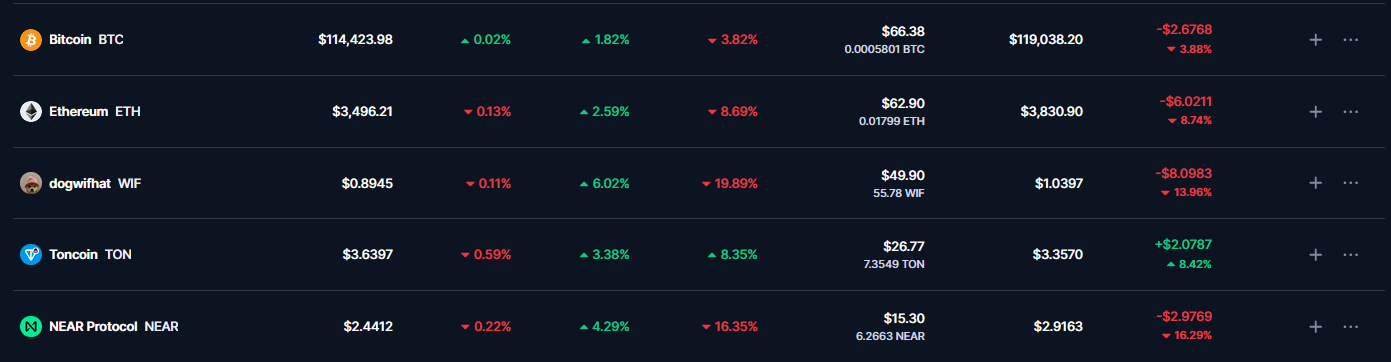
Task: Open the dogwifhat row more options menu
Action: tap(1351, 183)
